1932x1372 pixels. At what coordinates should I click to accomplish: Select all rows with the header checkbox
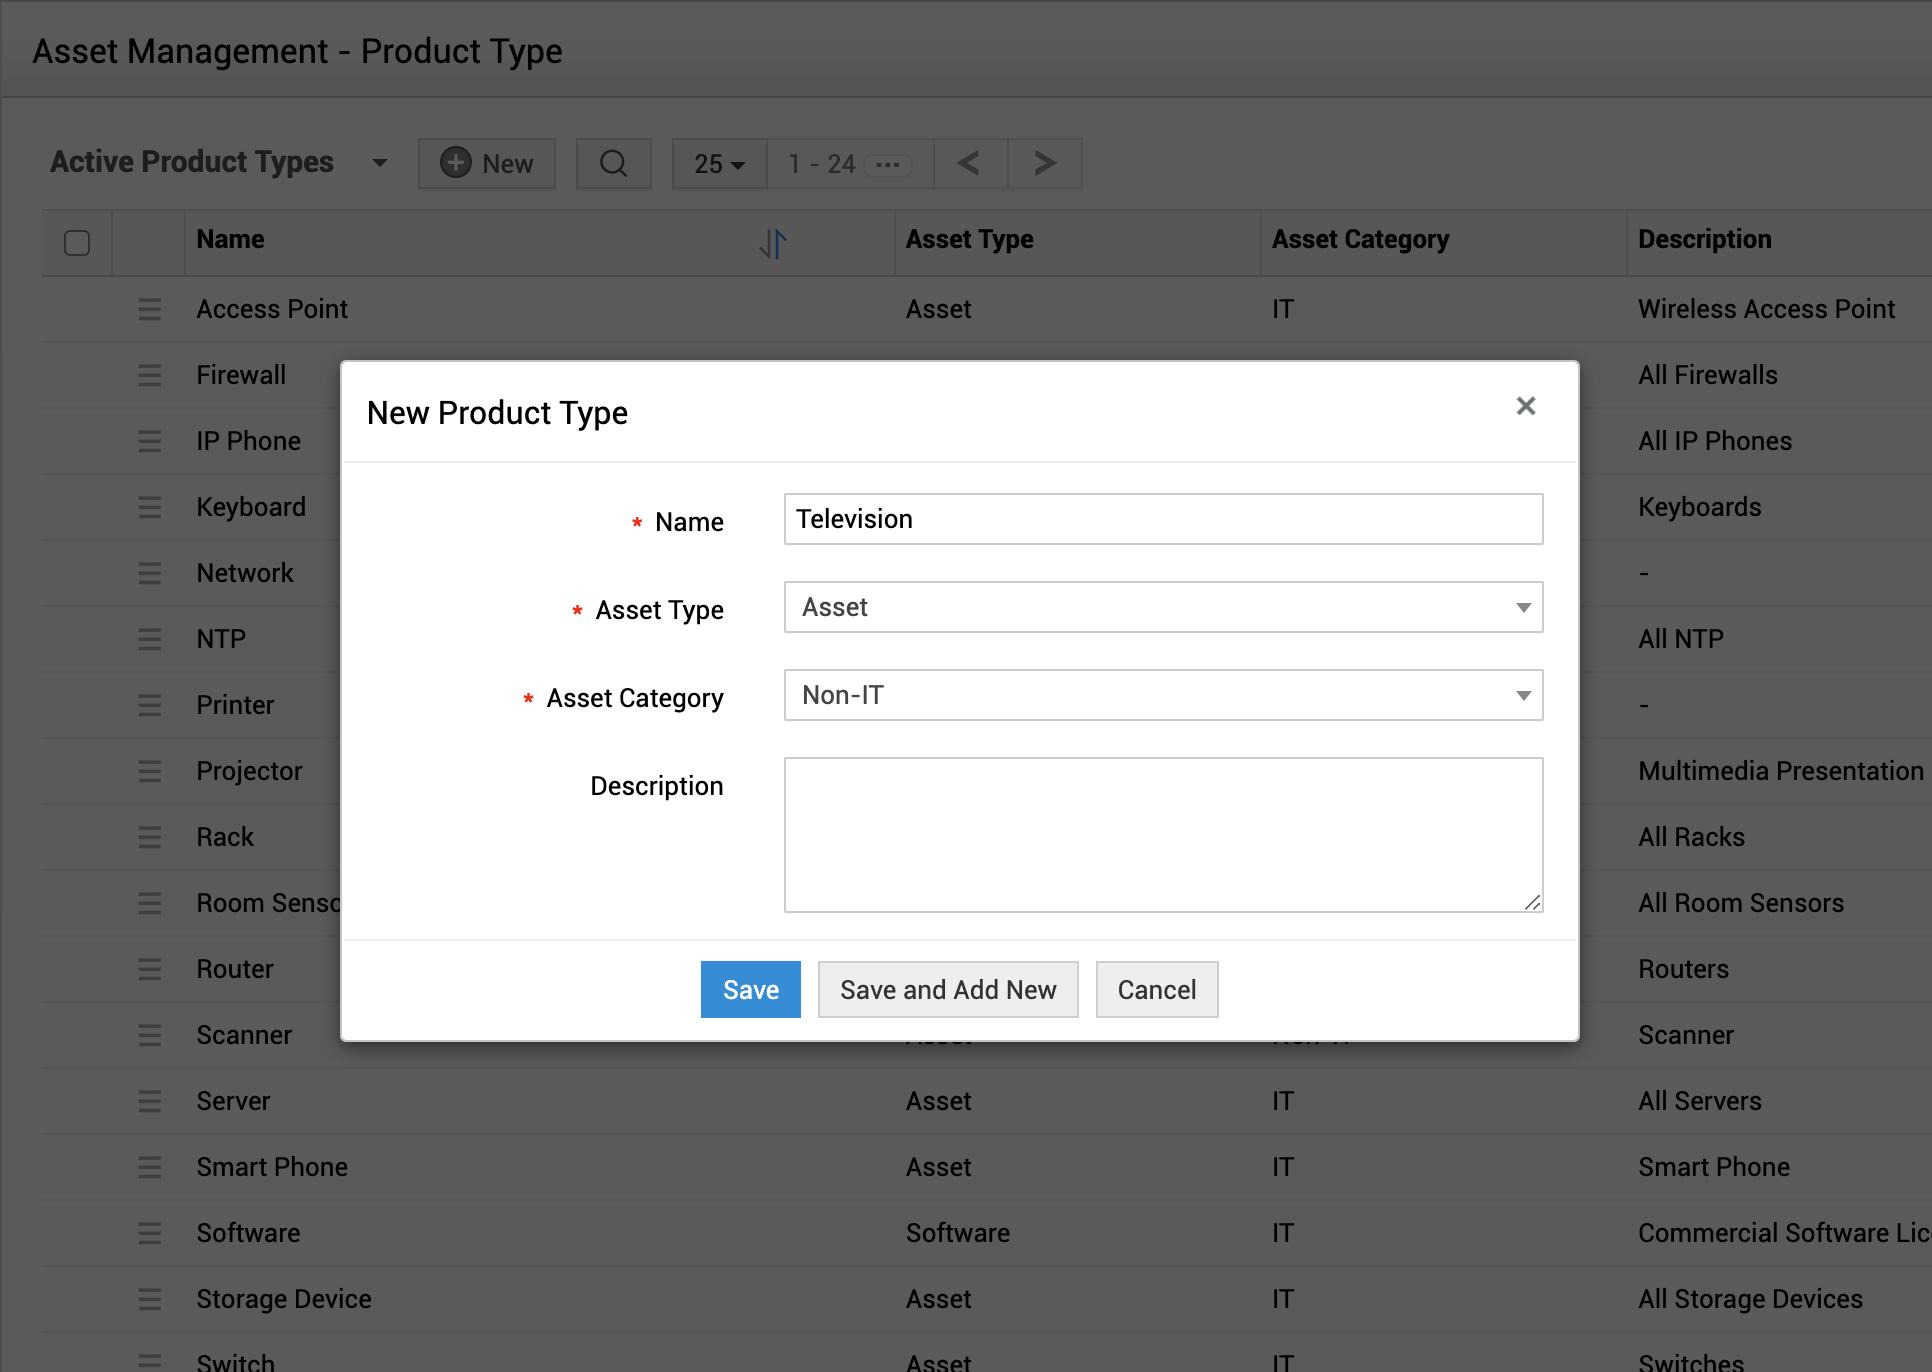click(76, 242)
